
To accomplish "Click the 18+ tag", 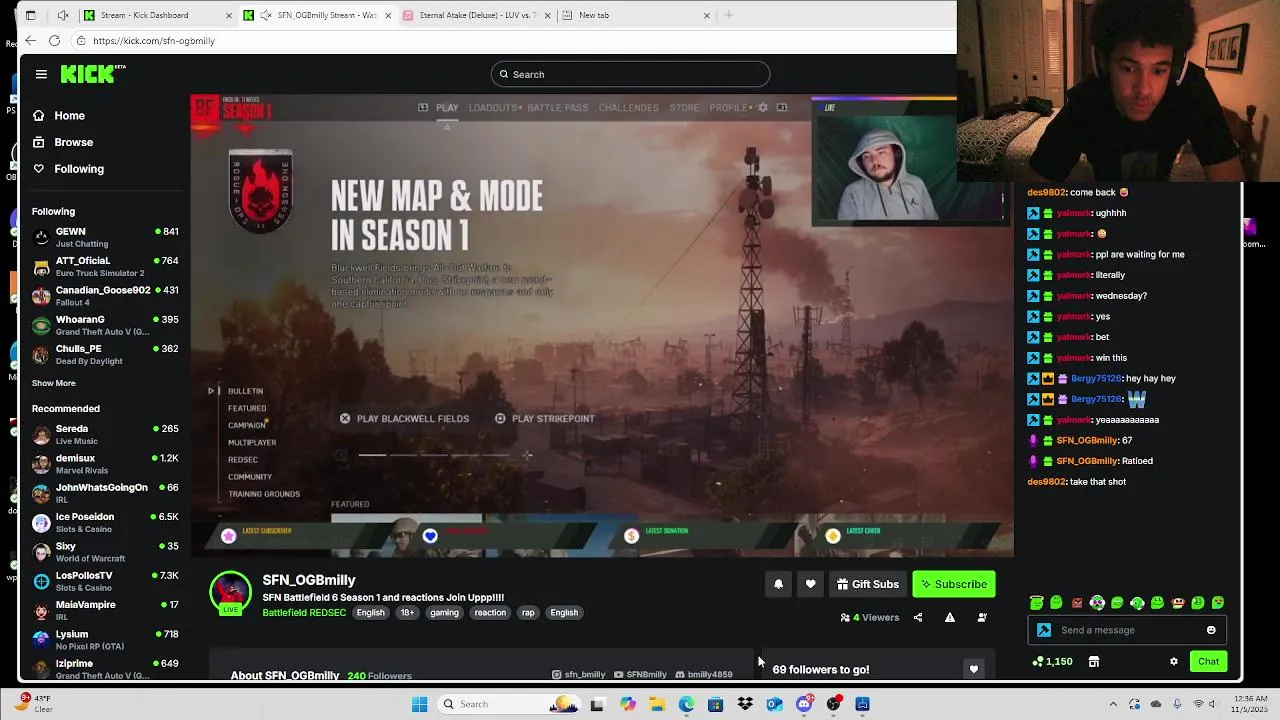I will click(407, 613).
